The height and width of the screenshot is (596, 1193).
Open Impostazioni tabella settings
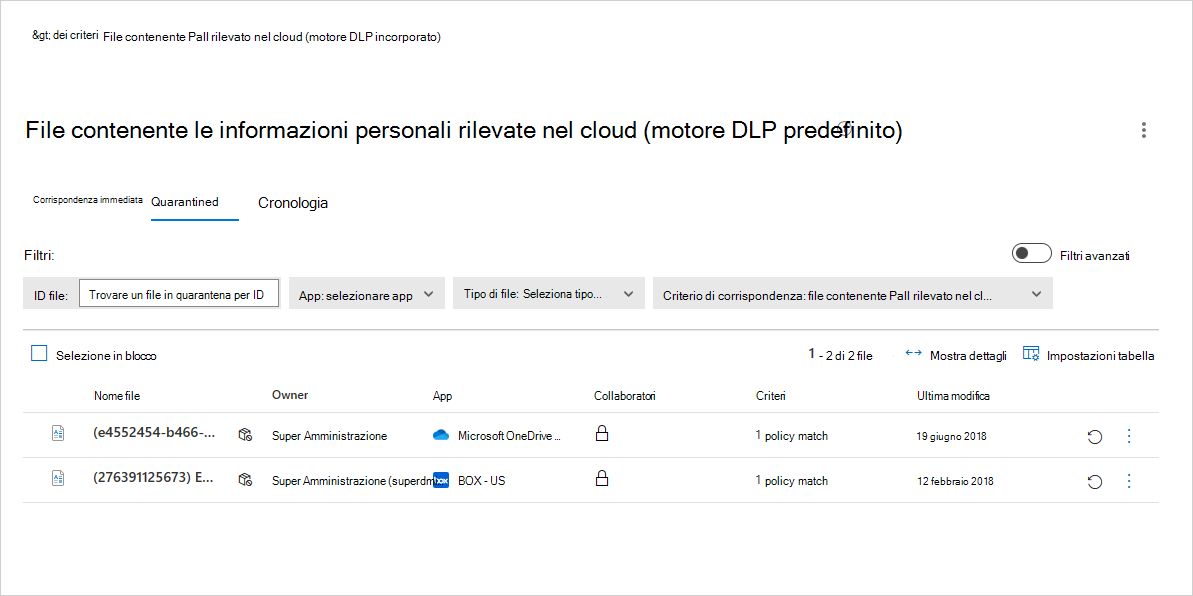[1101, 355]
